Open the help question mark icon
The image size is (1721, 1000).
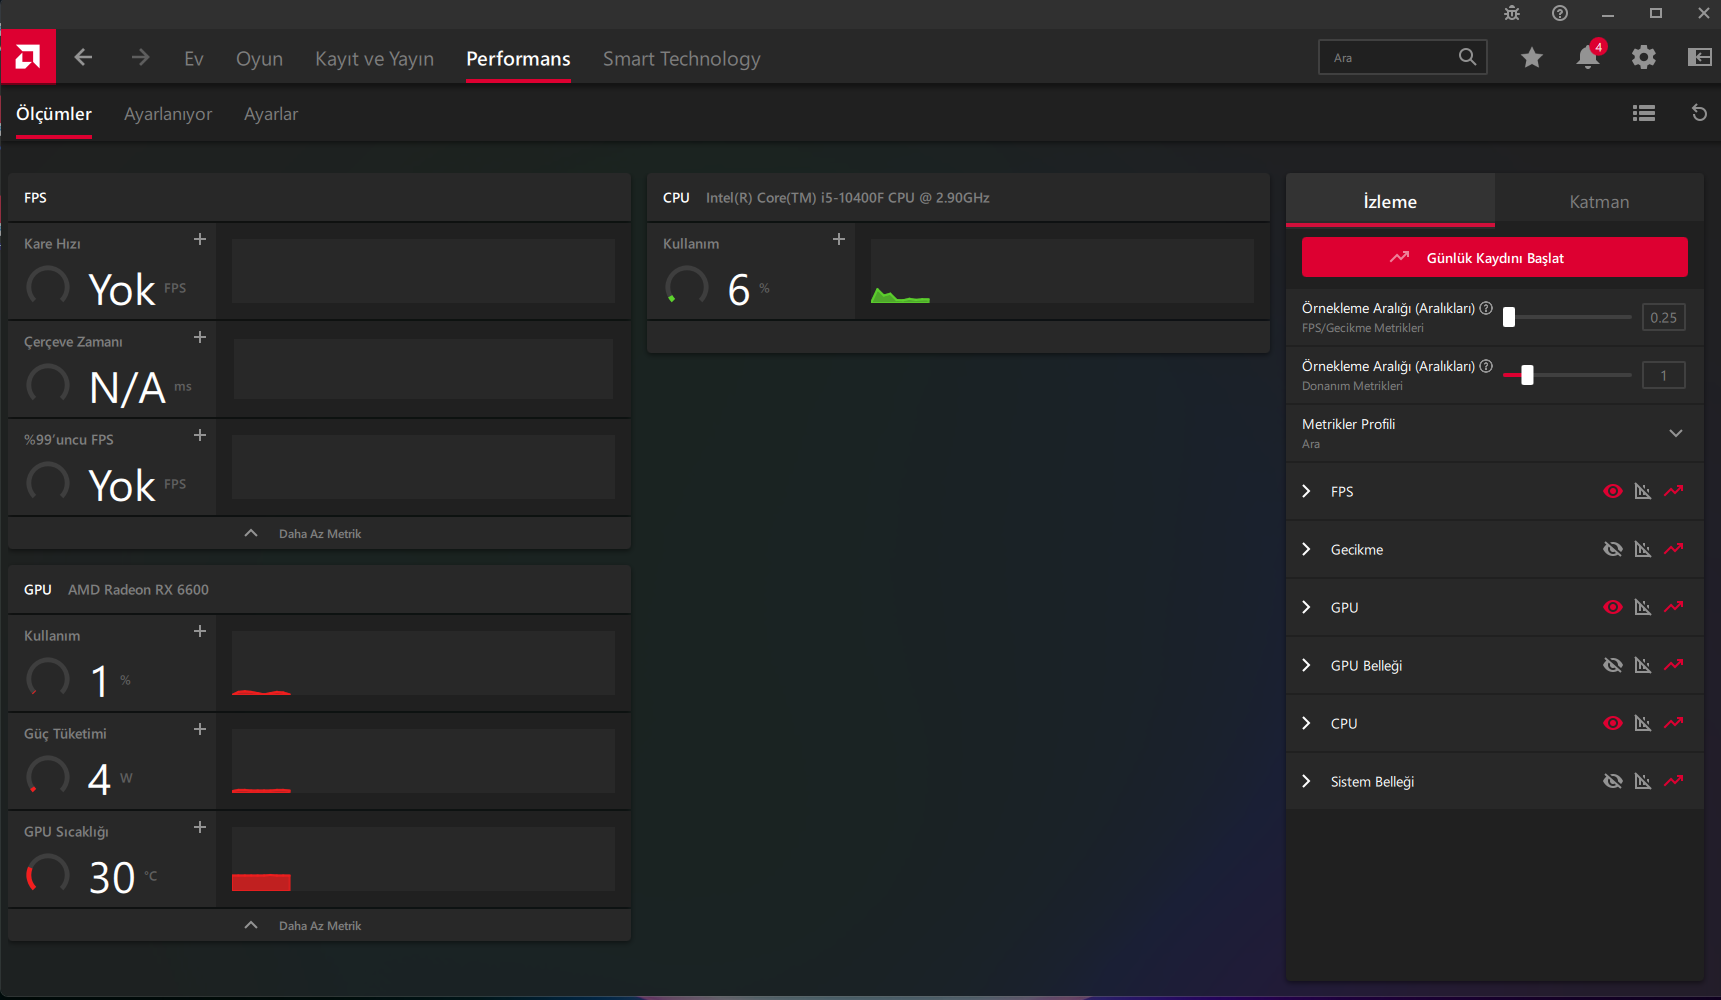point(1560,13)
